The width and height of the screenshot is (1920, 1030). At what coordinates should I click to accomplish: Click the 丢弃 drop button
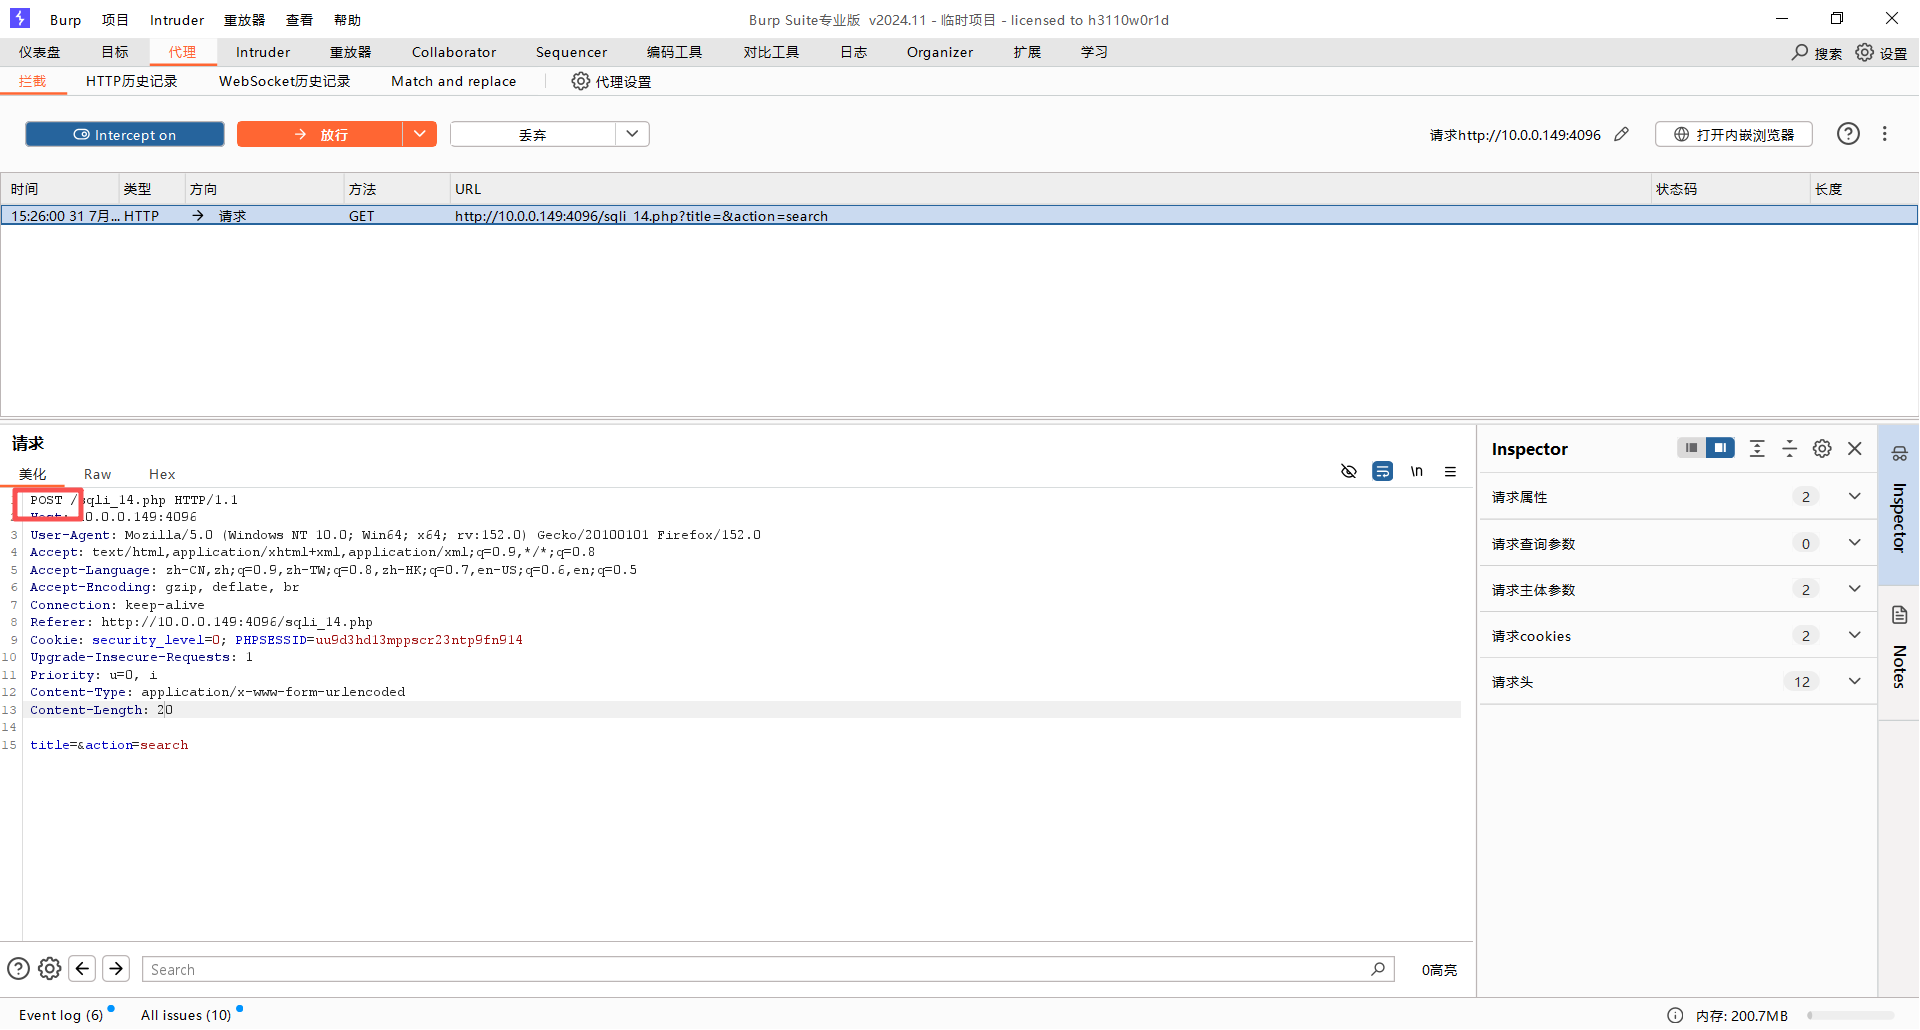(532, 134)
